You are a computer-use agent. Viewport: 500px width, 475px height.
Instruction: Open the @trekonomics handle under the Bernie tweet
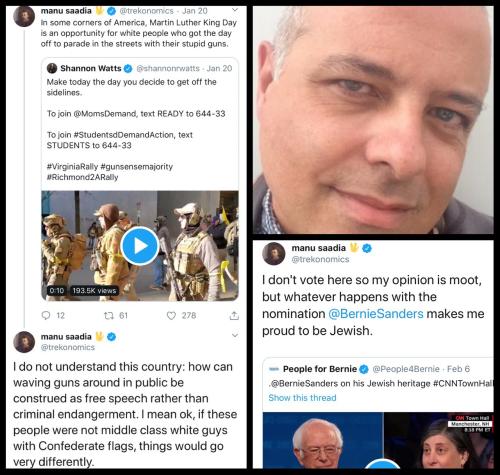[x=320, y=259]
